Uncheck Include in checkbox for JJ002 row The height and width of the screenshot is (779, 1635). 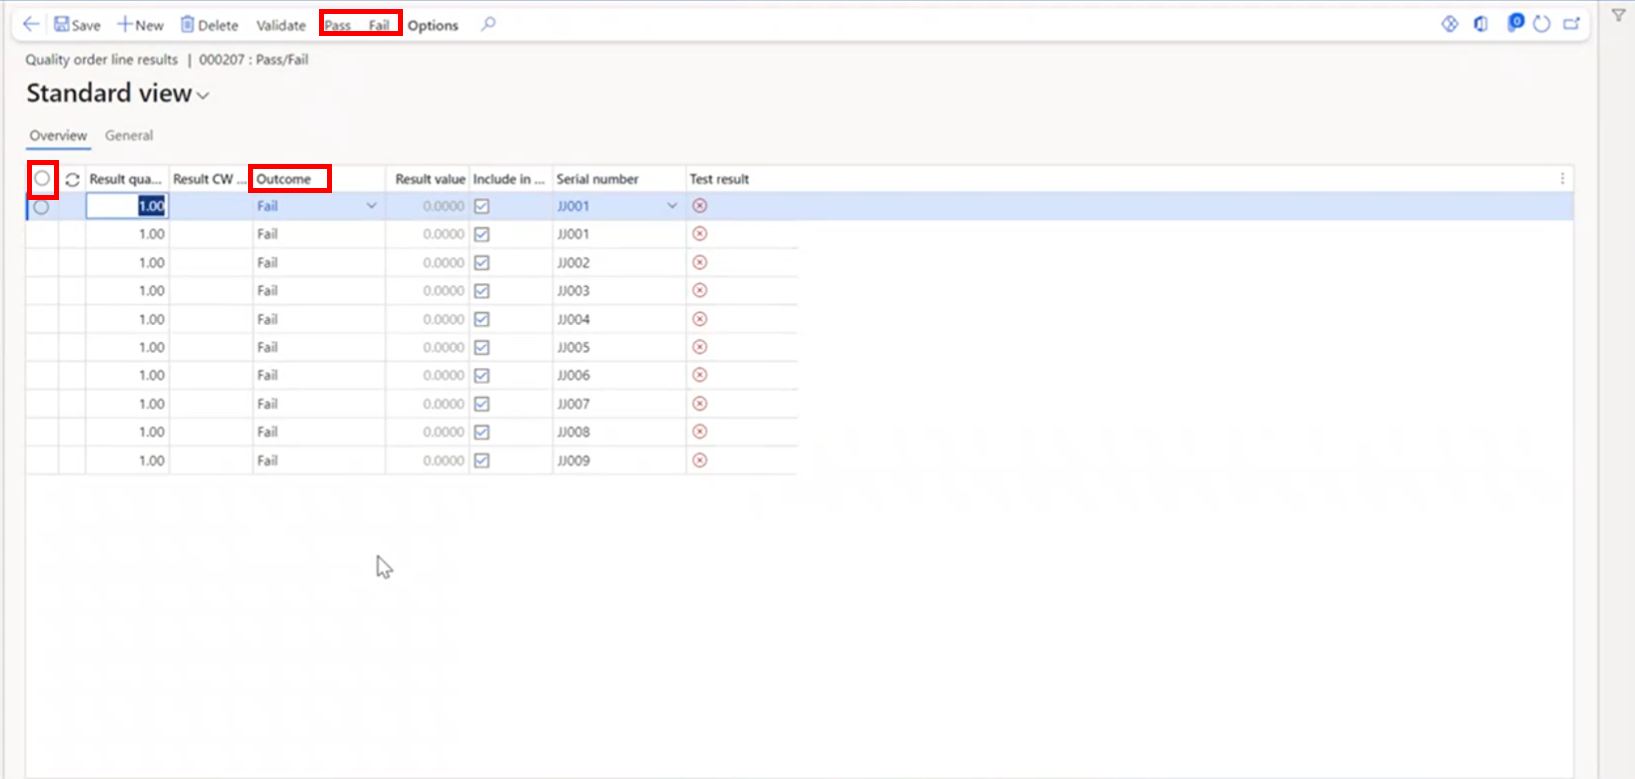pyautogui.click(x=482, y=262)
